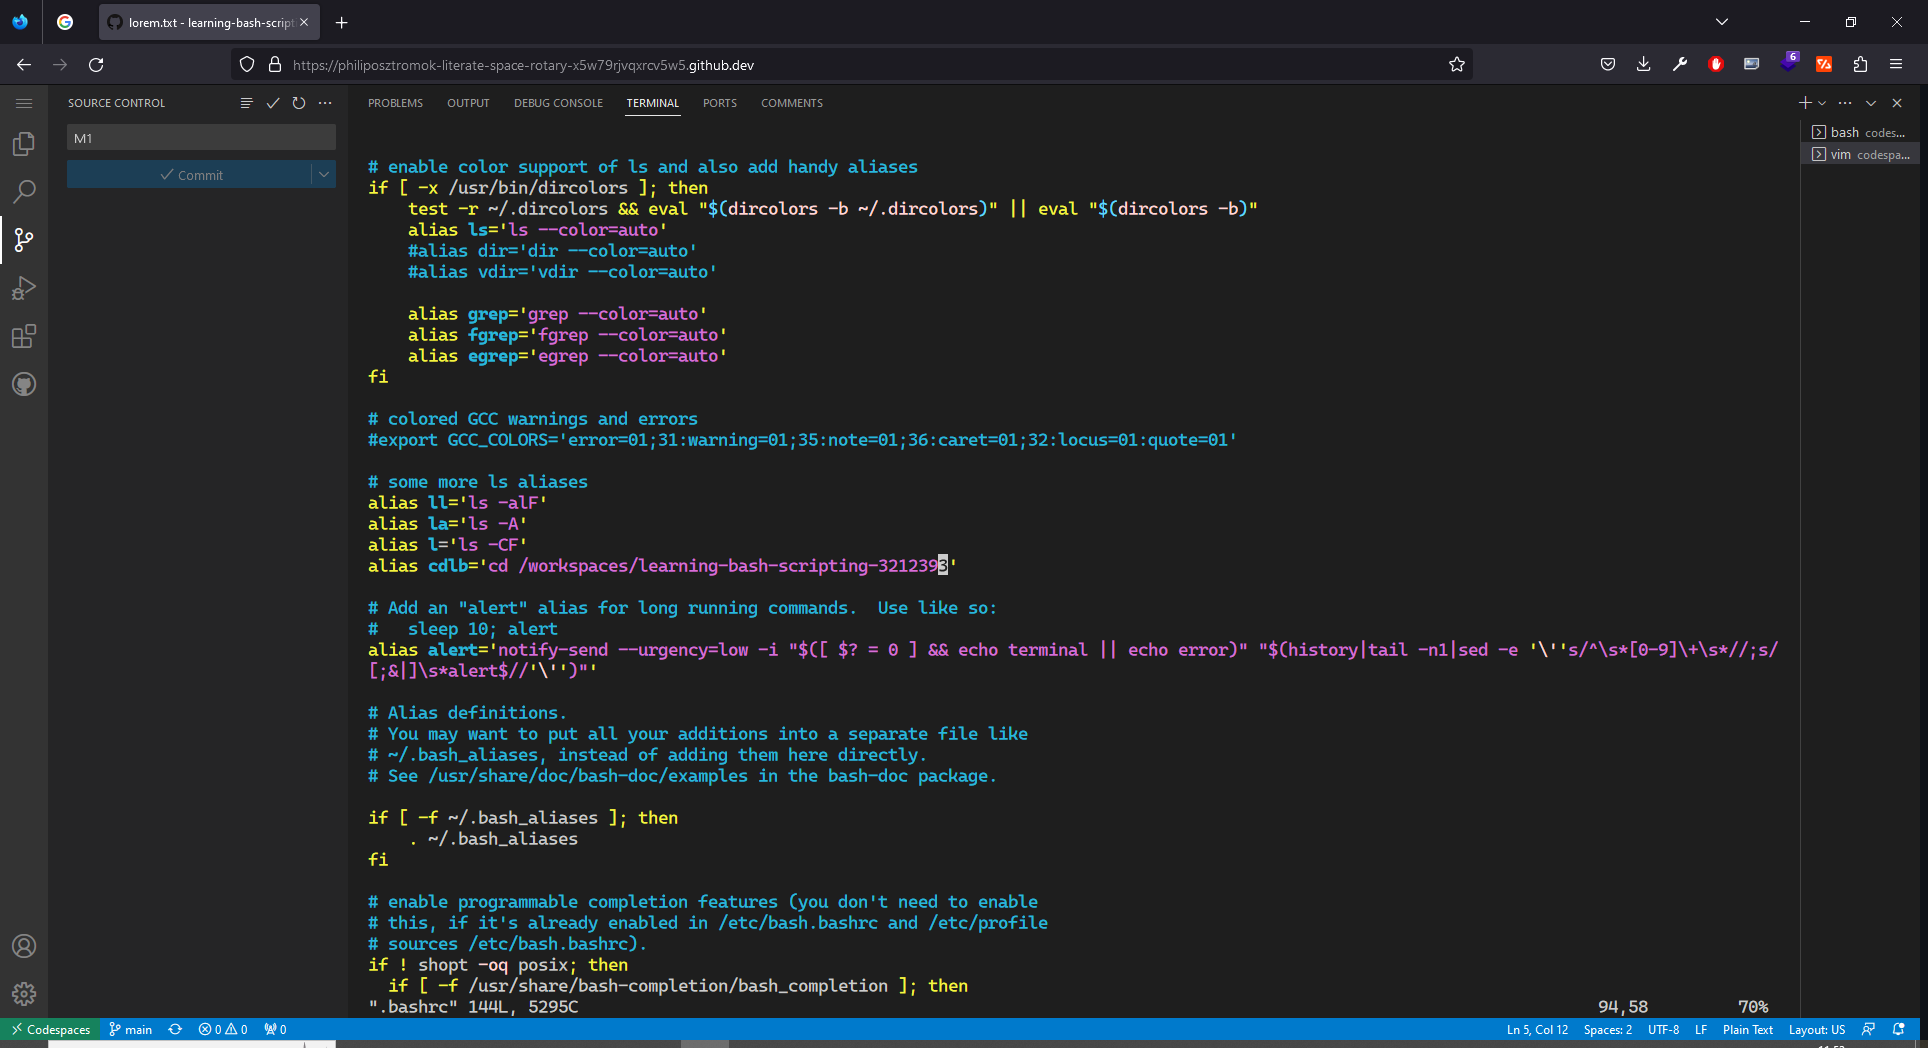The width and height of the screenshot is (1928, 1048).
Task: Select the bash terminal in the terminal list
Action: (x=1860, y=132)
